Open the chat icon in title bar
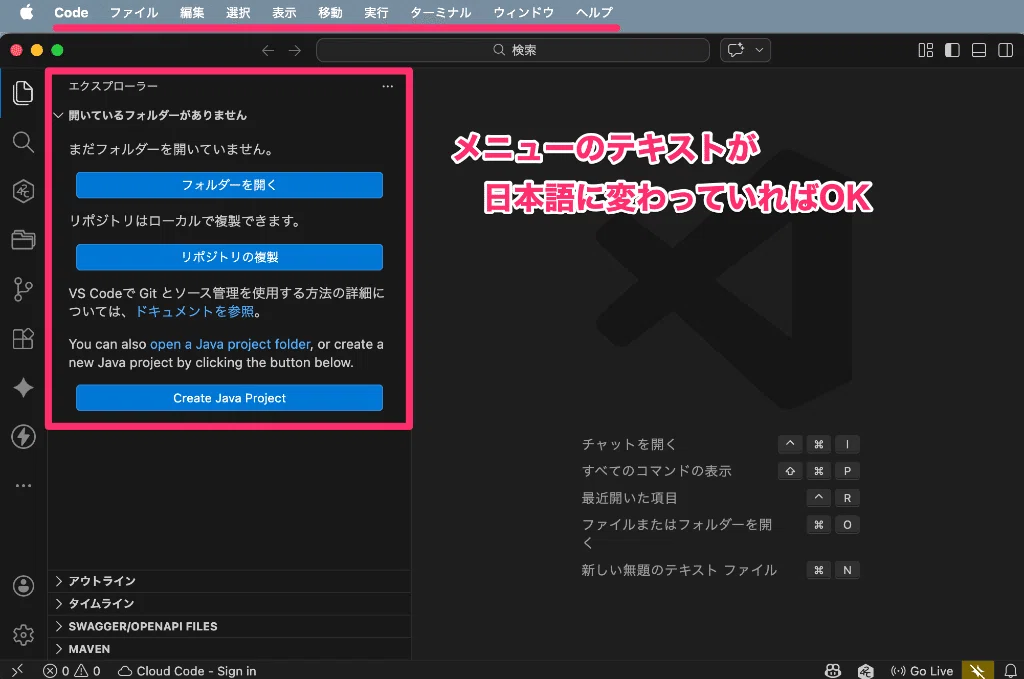Viewport: 1024px width, 679px height. pos(736,50)
